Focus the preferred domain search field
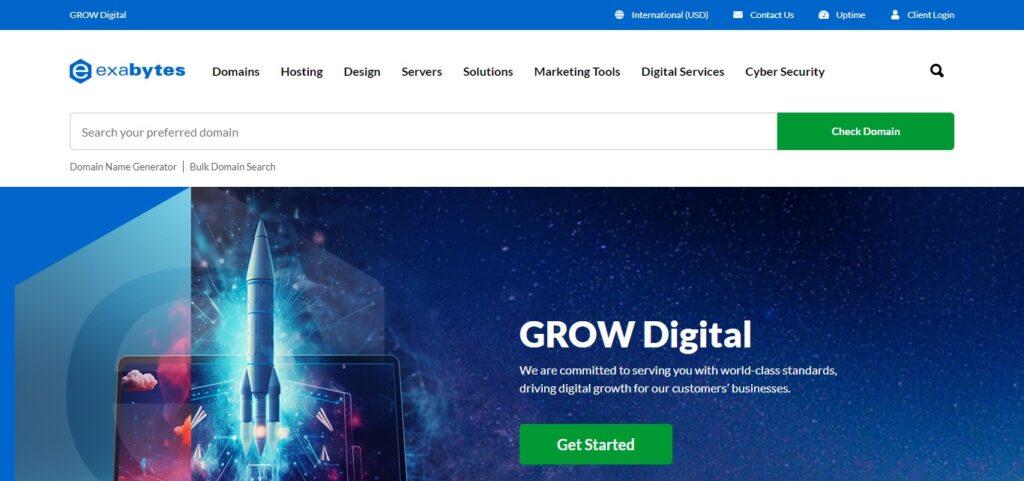Image resolution: width=1024 pixels, height=481 pixels. [423, 131]
